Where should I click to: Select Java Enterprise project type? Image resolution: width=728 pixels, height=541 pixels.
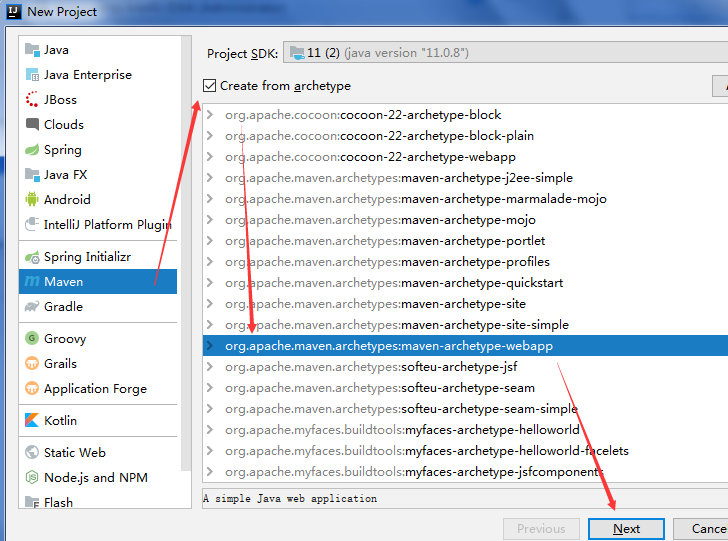pyautogui.click(x=98, y=74)
